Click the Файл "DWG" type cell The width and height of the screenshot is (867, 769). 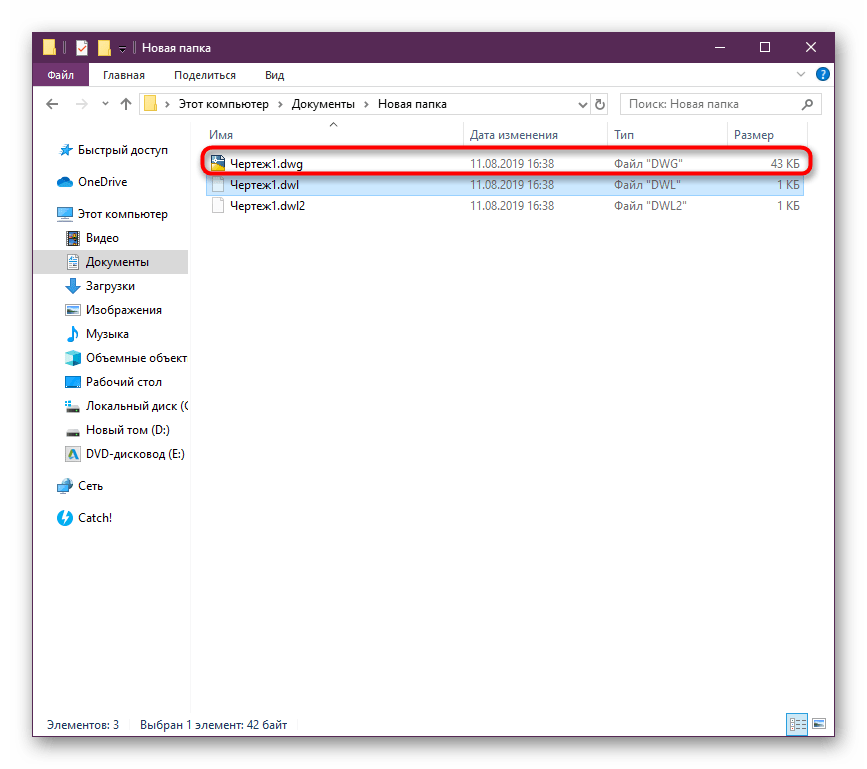click(648, 164)
